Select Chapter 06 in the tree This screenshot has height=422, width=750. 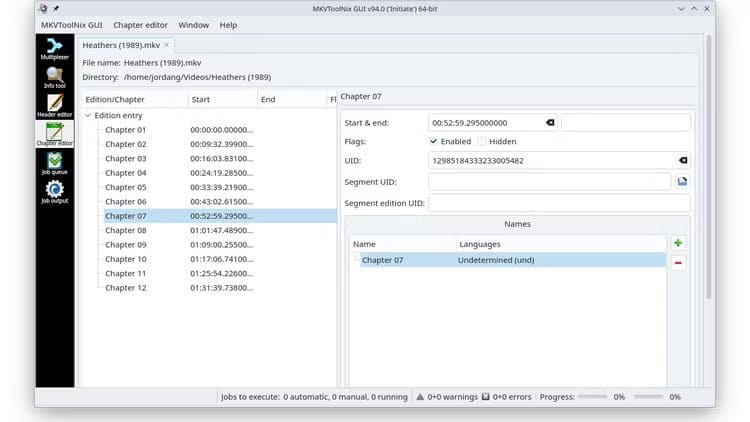tap(125, 201)
